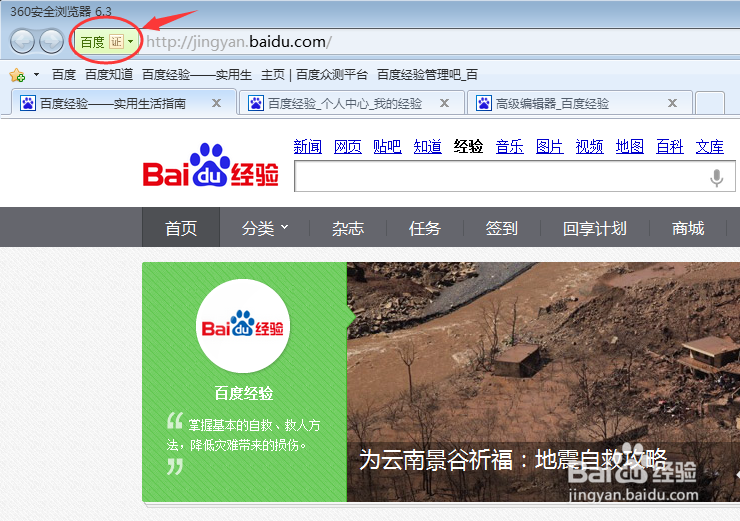Click the paw favicon on 个人中心 tab
Image resolution: width=740 pixels, height=521 pixels.
pos(256,103)
